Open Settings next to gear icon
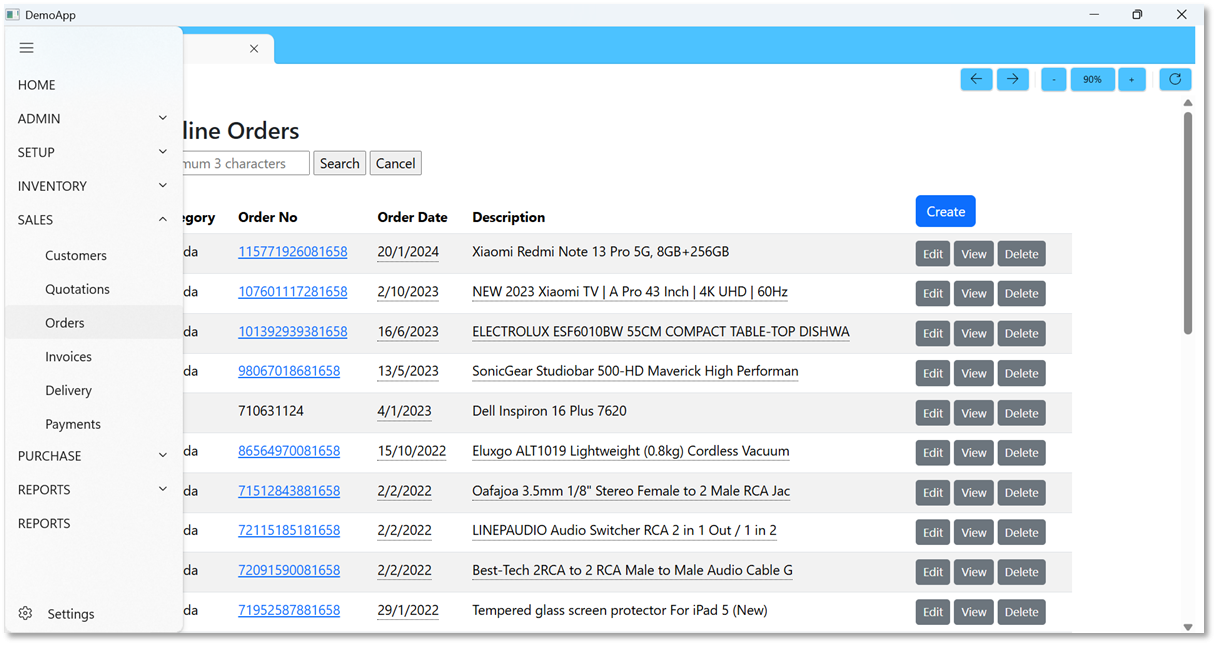Screen dimensions: 1217x646 click(70, 614)
